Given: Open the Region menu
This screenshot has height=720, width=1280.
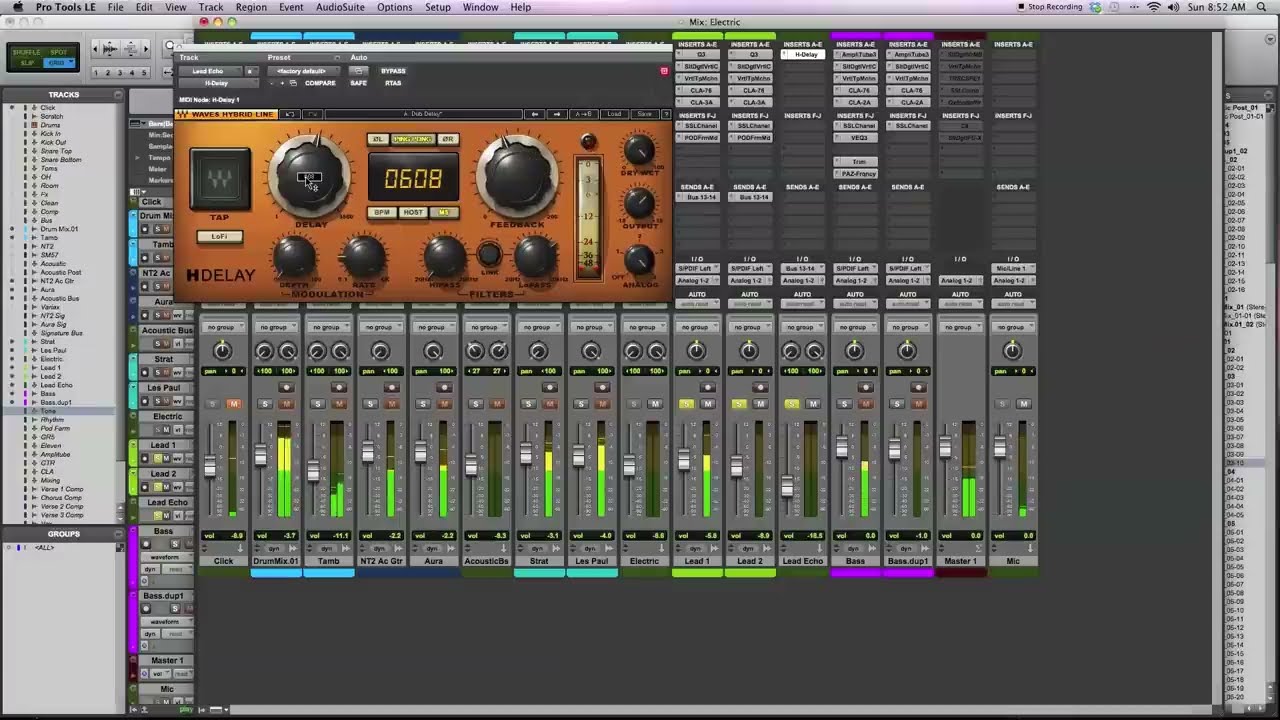Looking at the screenshot, I should pyautogui.click(x=251, y=7).
